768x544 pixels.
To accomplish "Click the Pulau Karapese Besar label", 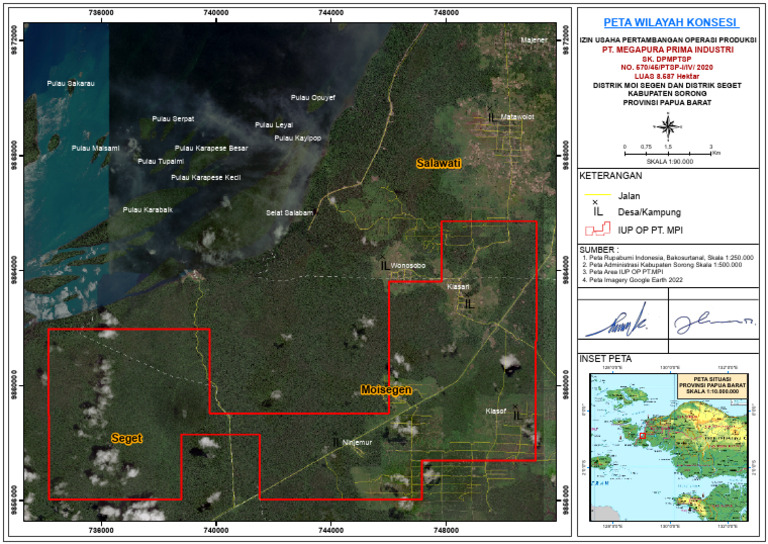I will click(211, 148).
